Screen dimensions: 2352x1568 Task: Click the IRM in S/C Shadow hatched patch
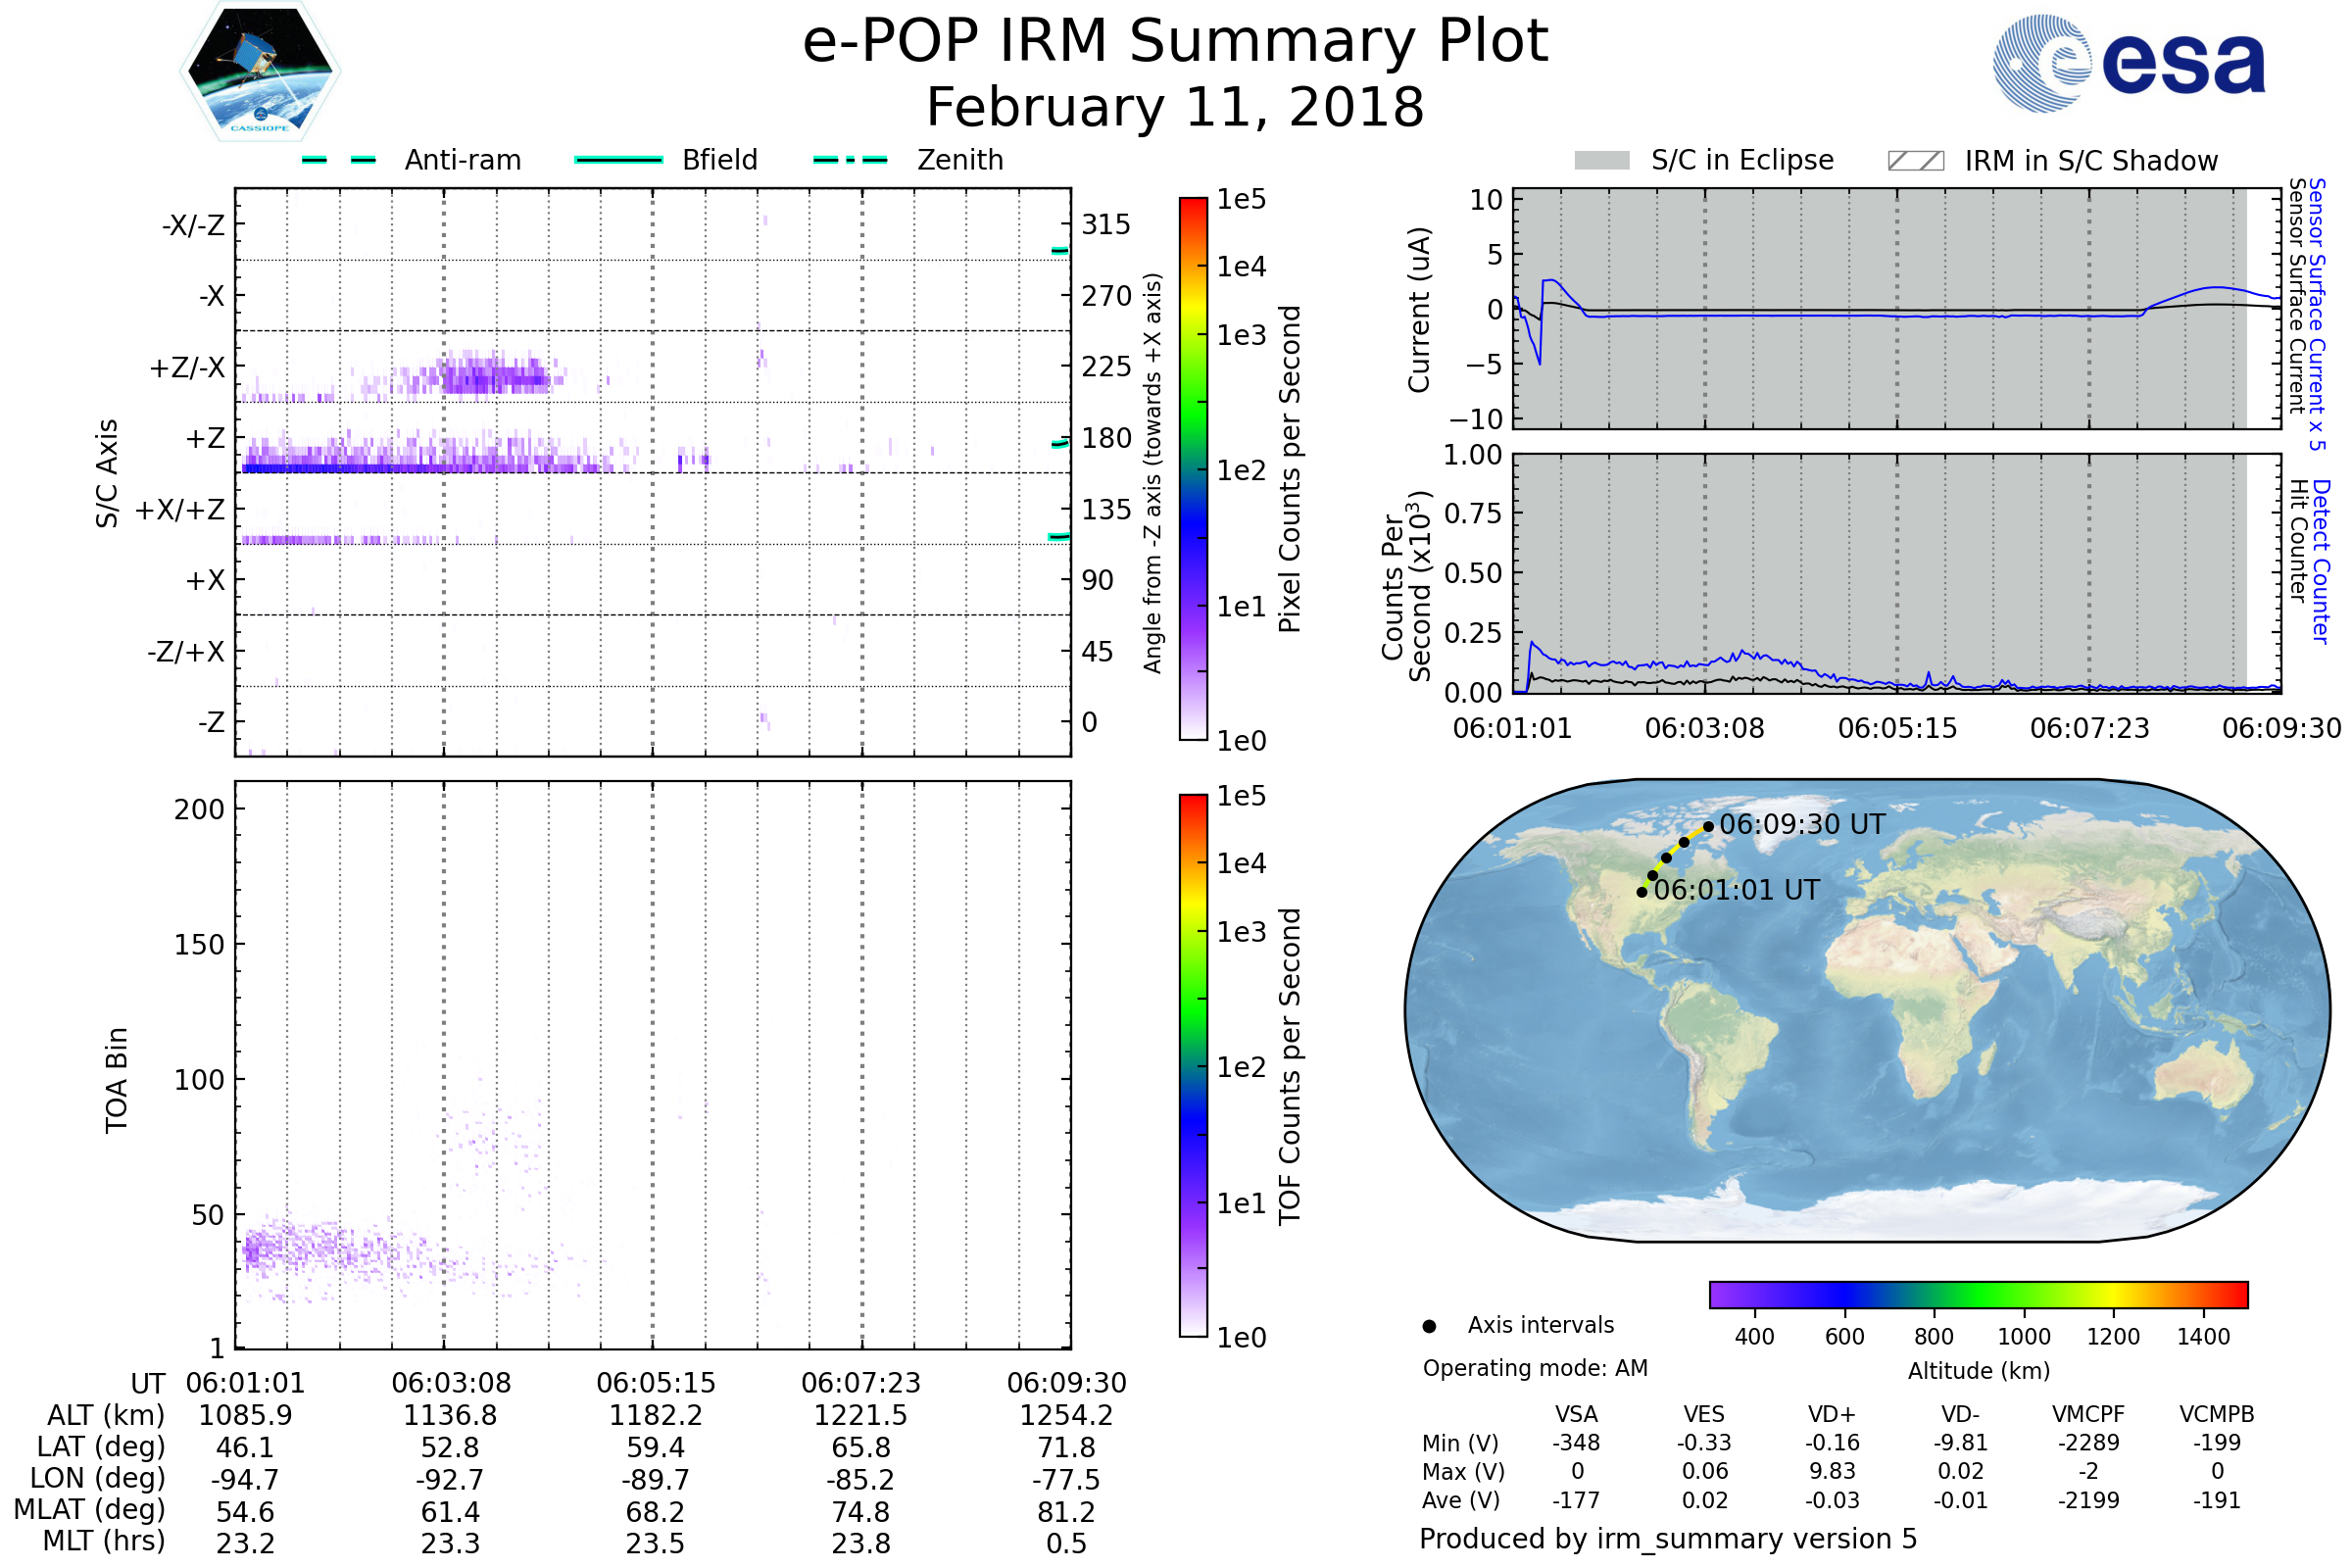click(x=1915, y=161)
